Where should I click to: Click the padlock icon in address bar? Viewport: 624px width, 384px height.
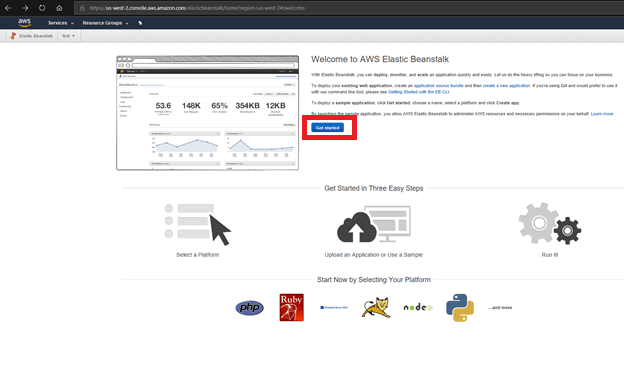(x=82, y=8)
